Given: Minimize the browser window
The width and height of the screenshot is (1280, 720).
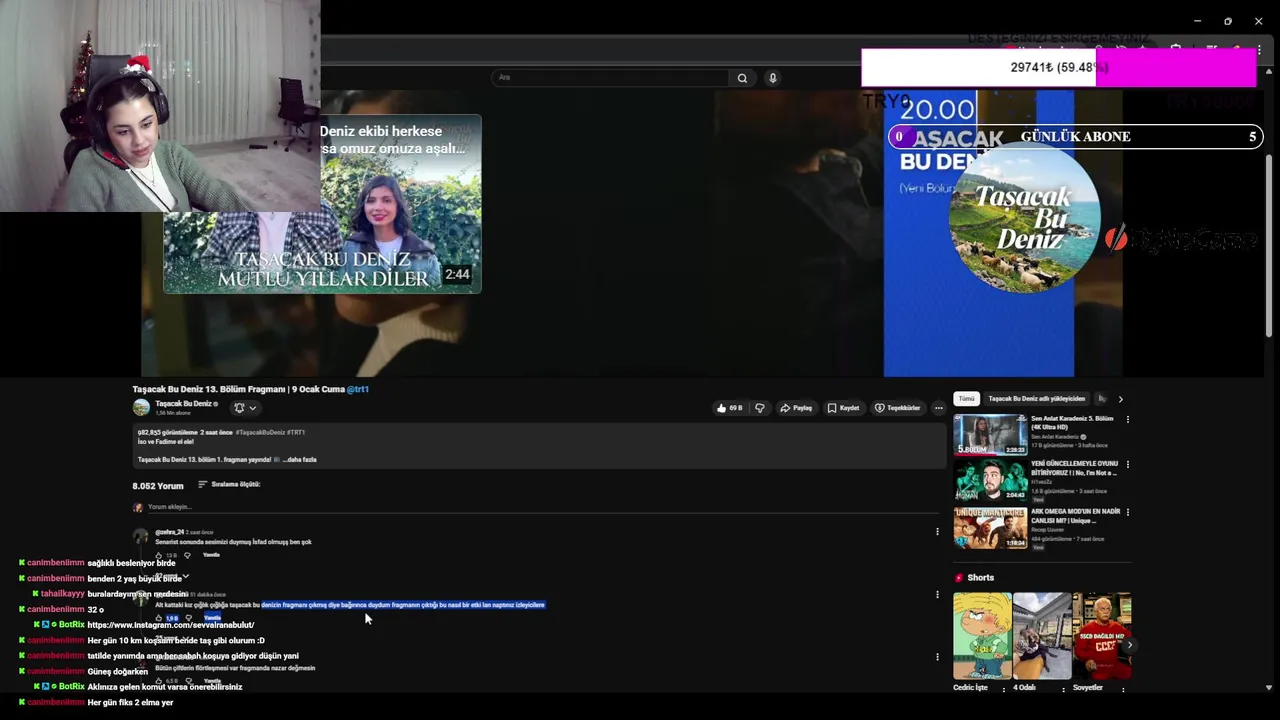Looking at the screenshot, I should (1197, 21).
